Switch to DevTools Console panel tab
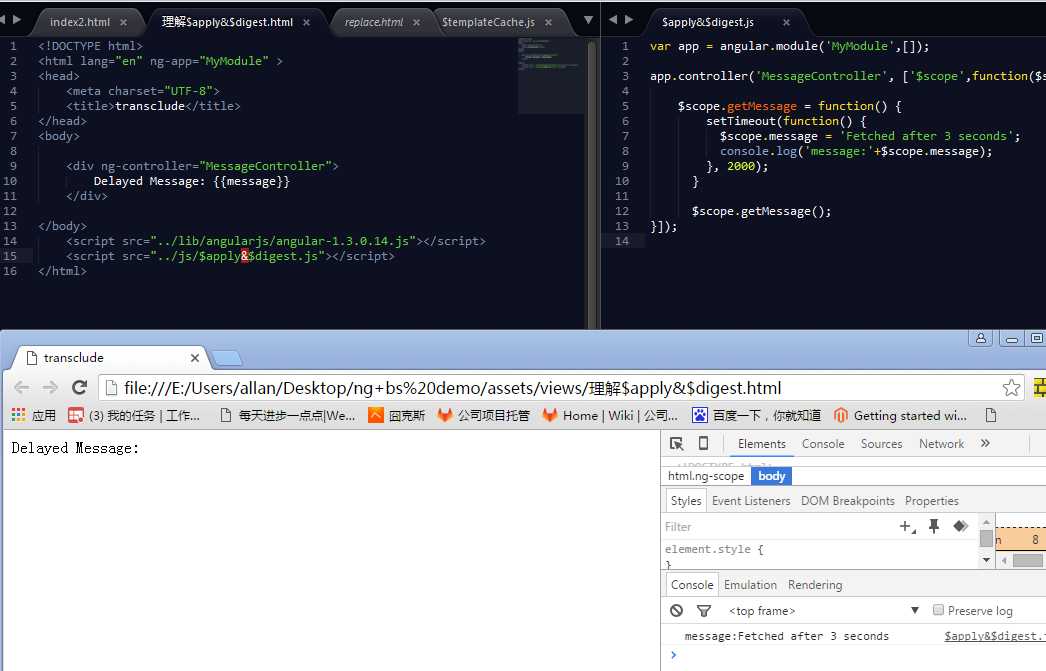 823,444
